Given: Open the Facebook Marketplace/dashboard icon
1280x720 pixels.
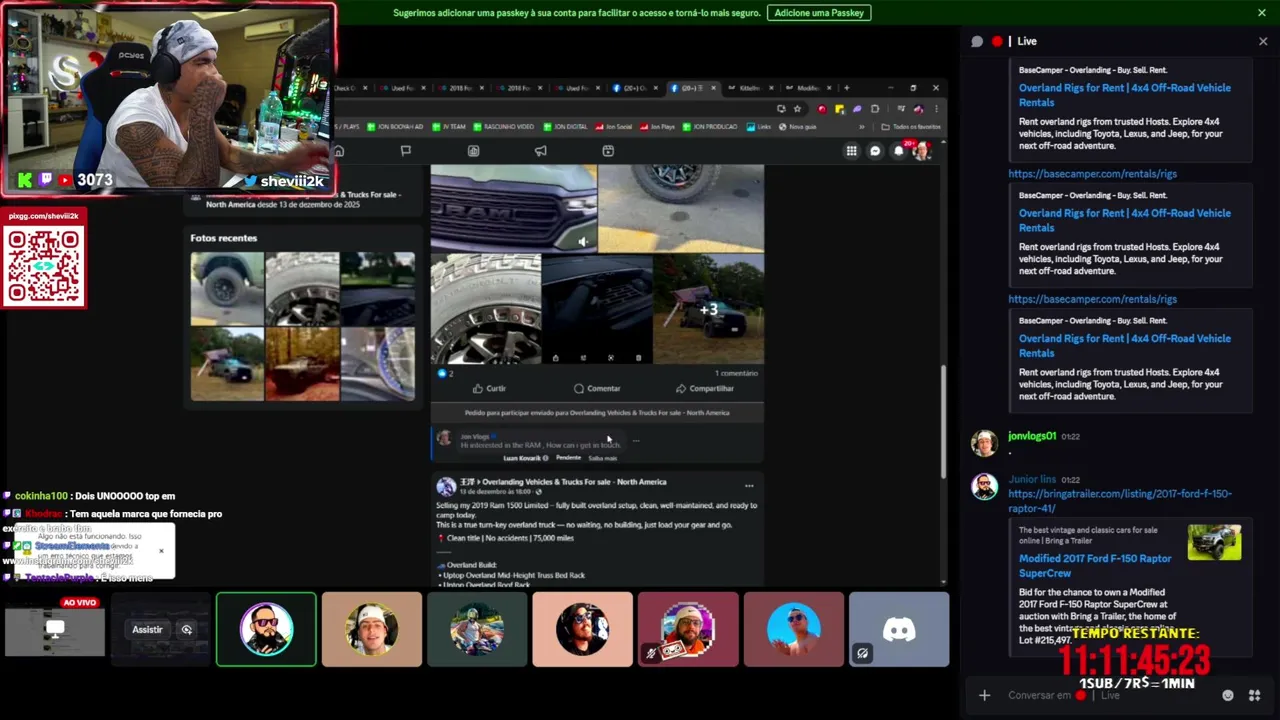Looking at the screenshot, I should coord(473,151).
